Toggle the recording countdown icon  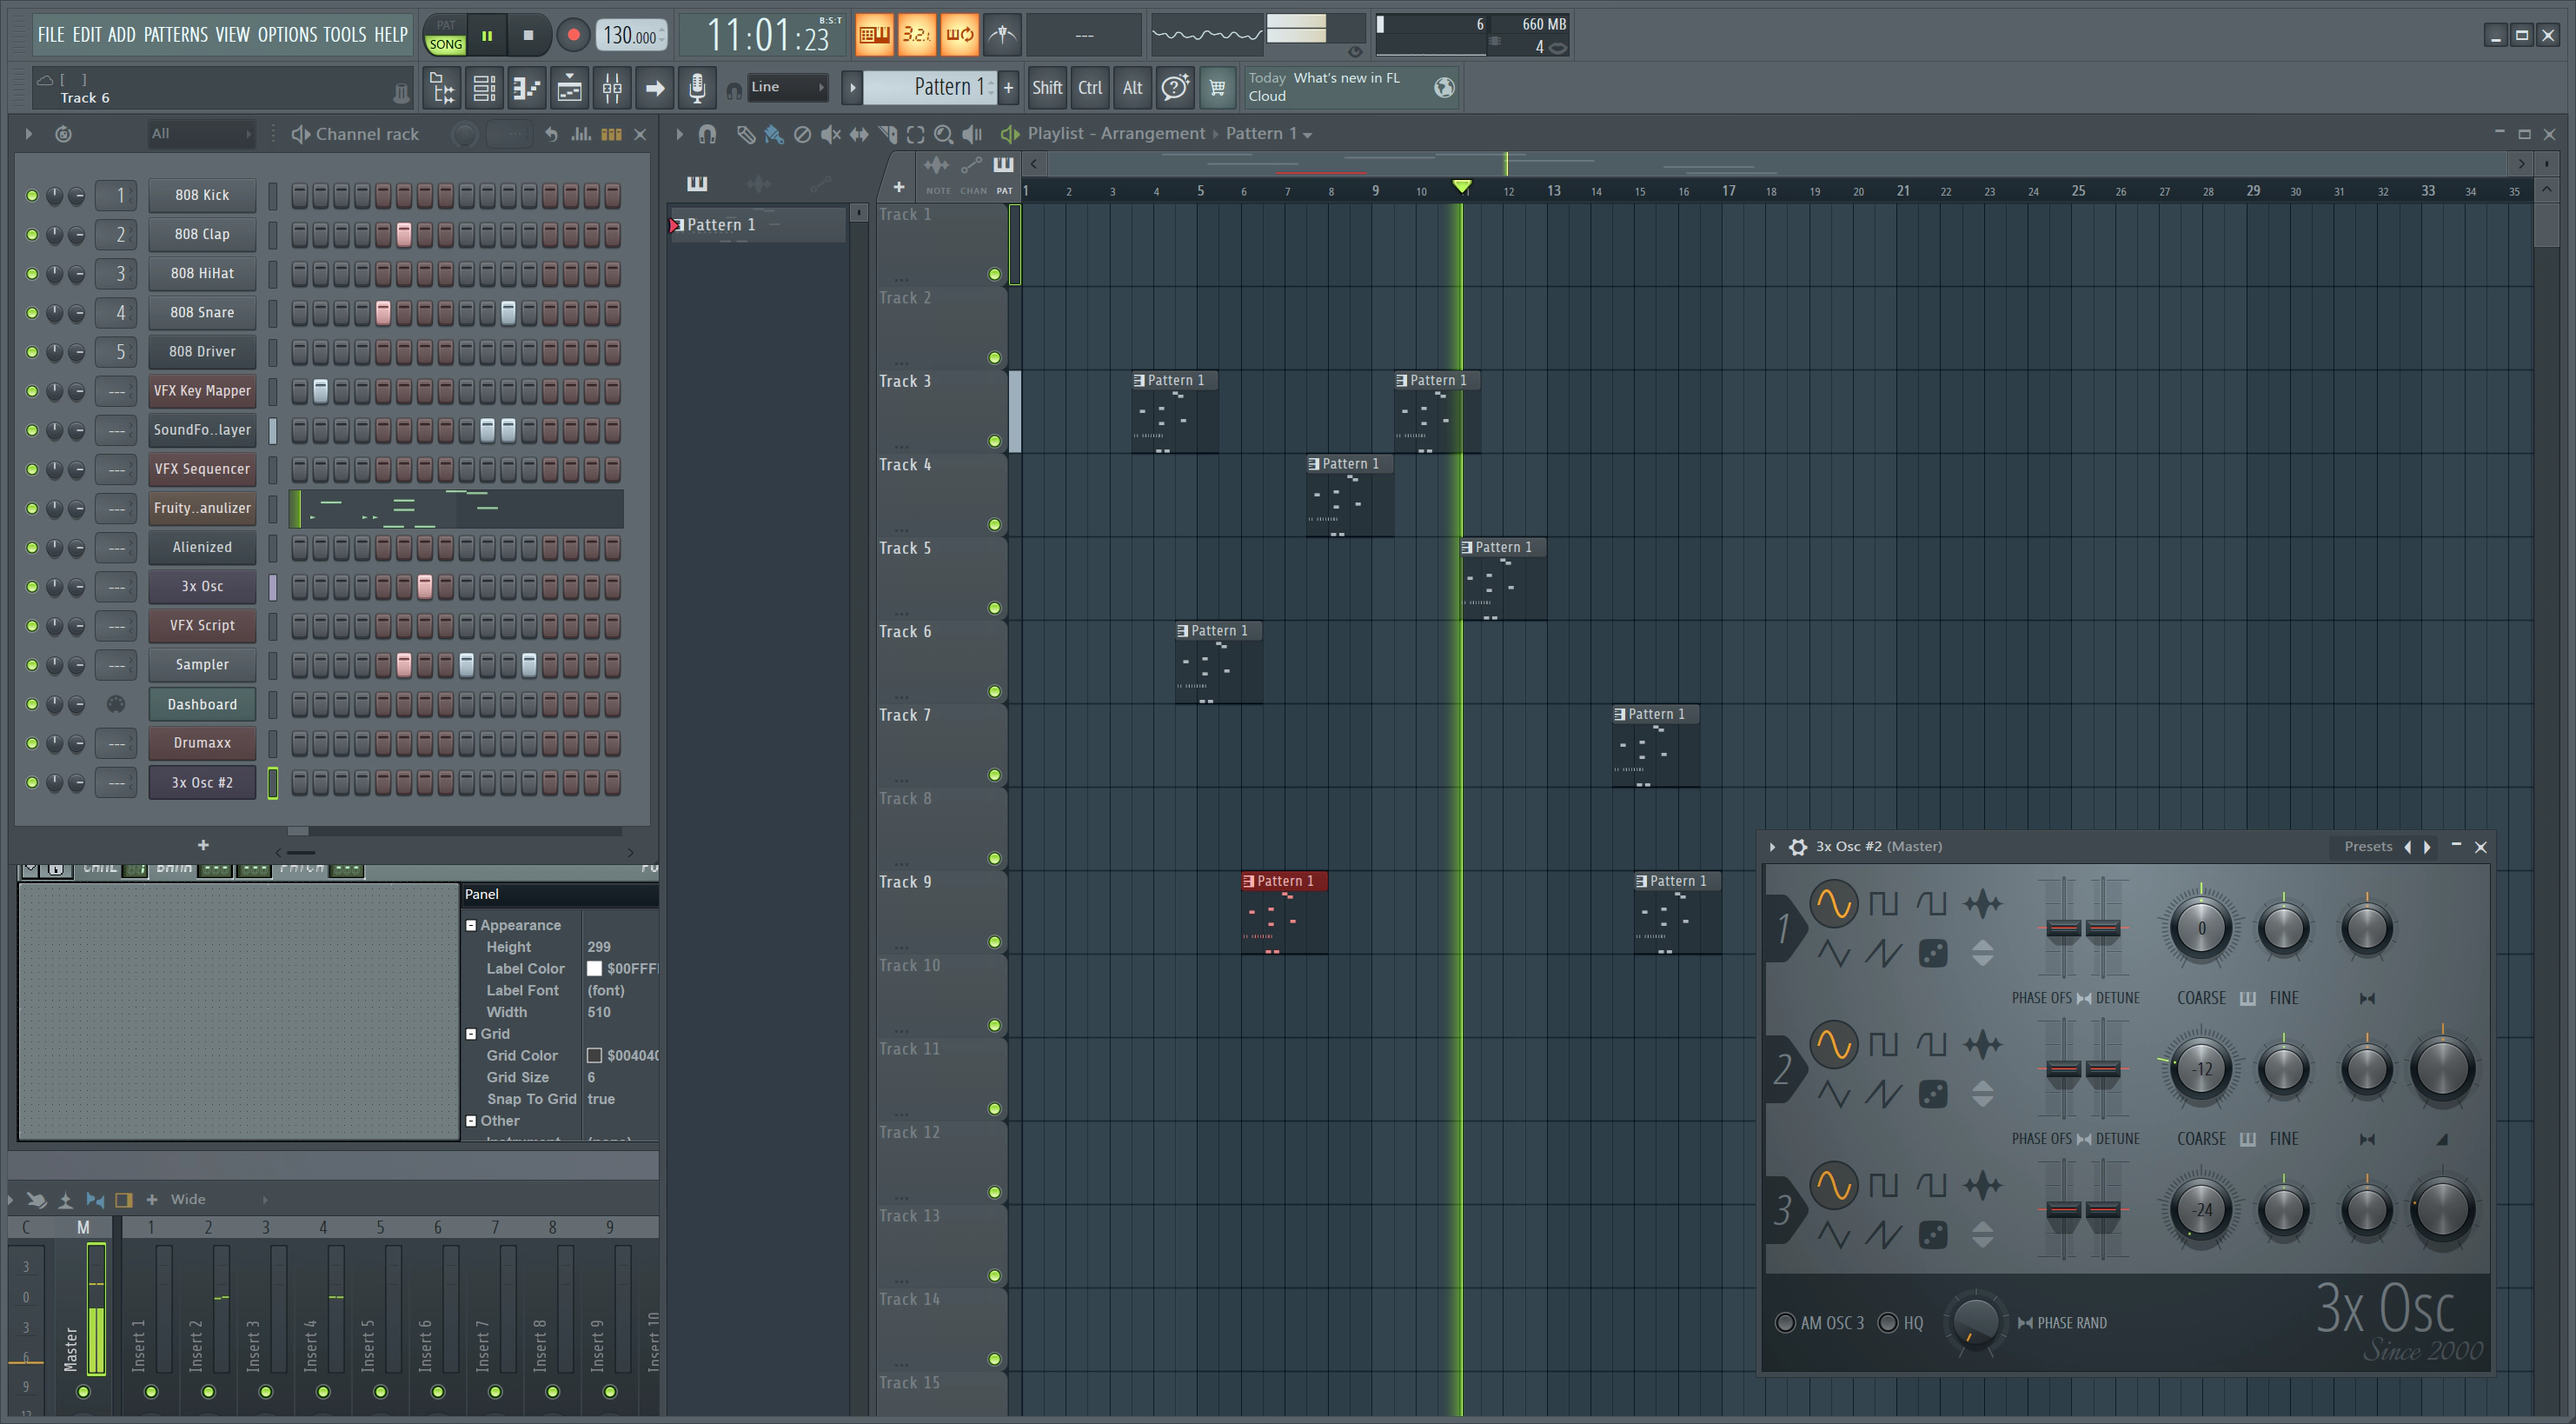(916, 35)
